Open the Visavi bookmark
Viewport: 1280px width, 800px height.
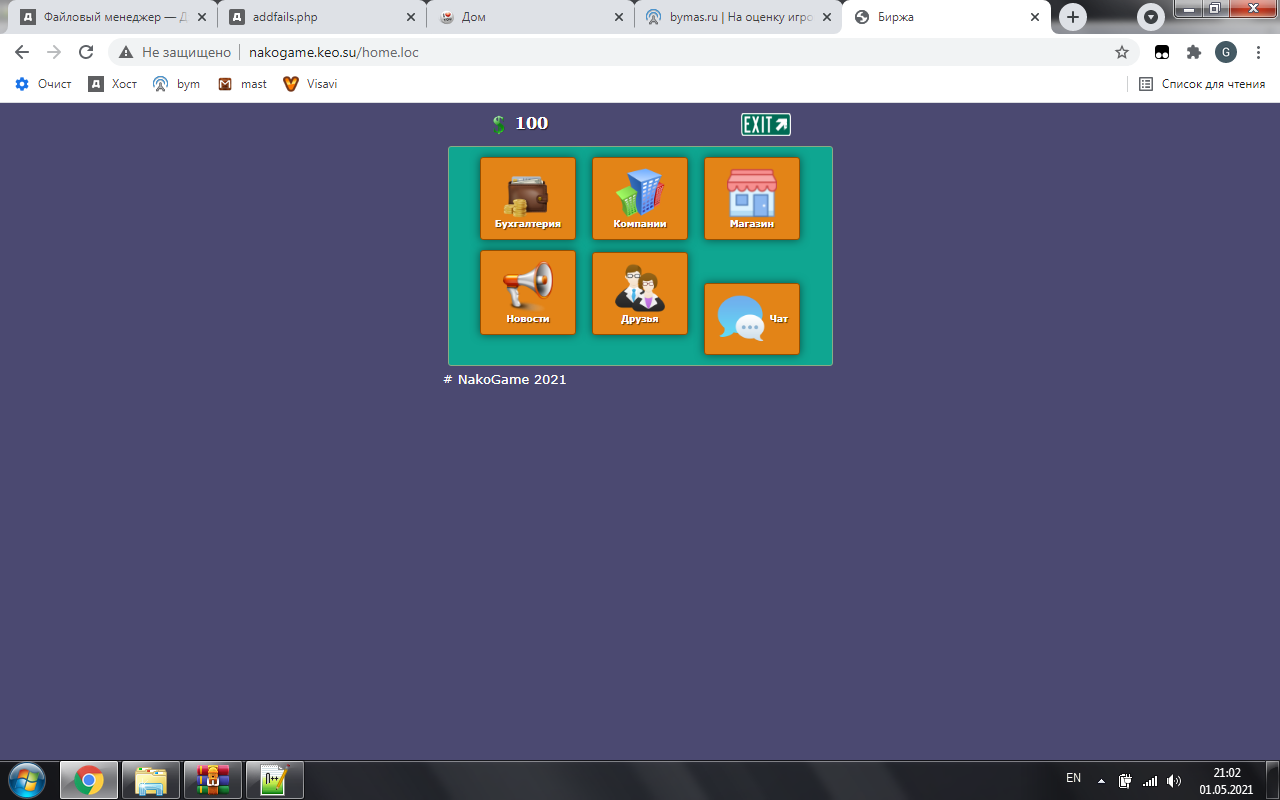click(310, 84)
